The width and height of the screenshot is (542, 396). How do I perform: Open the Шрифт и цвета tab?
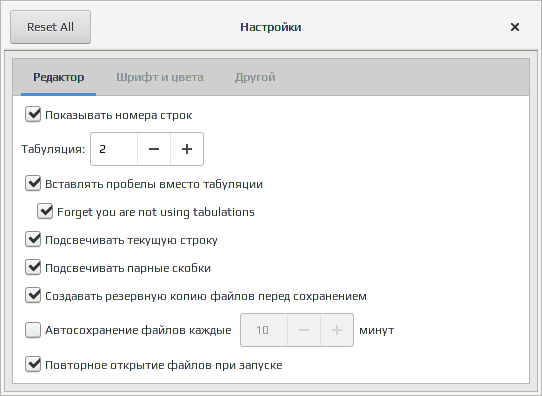(160, 77)
